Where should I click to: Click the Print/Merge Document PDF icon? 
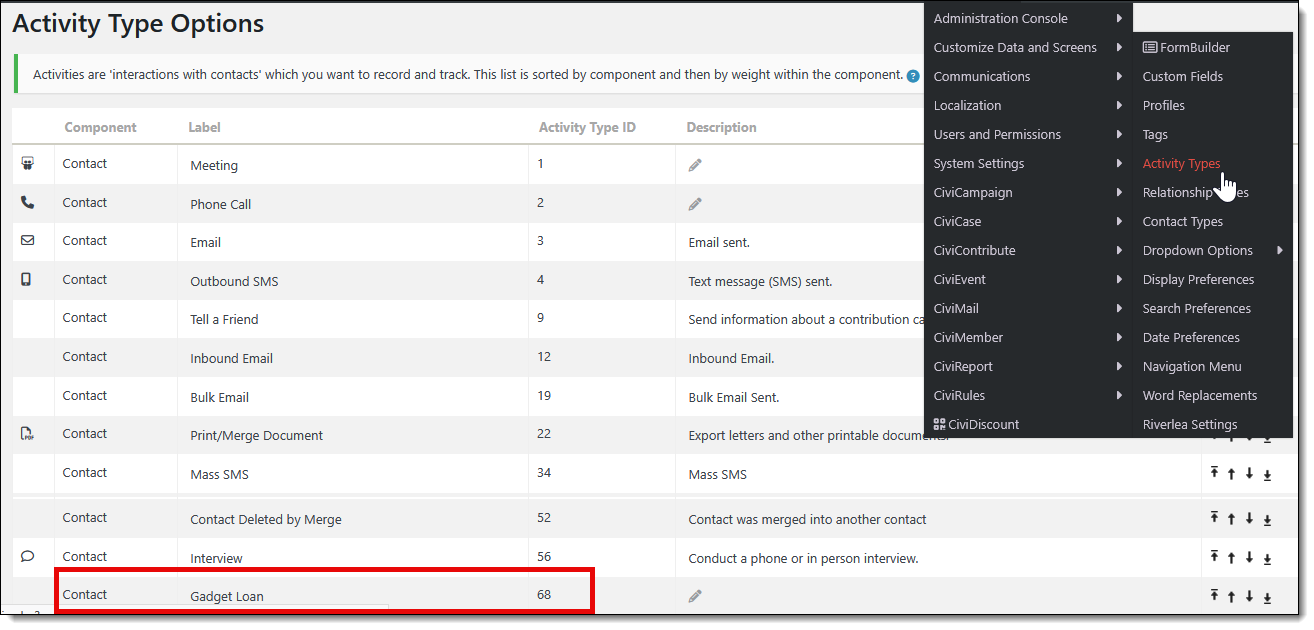click(27, 434)
